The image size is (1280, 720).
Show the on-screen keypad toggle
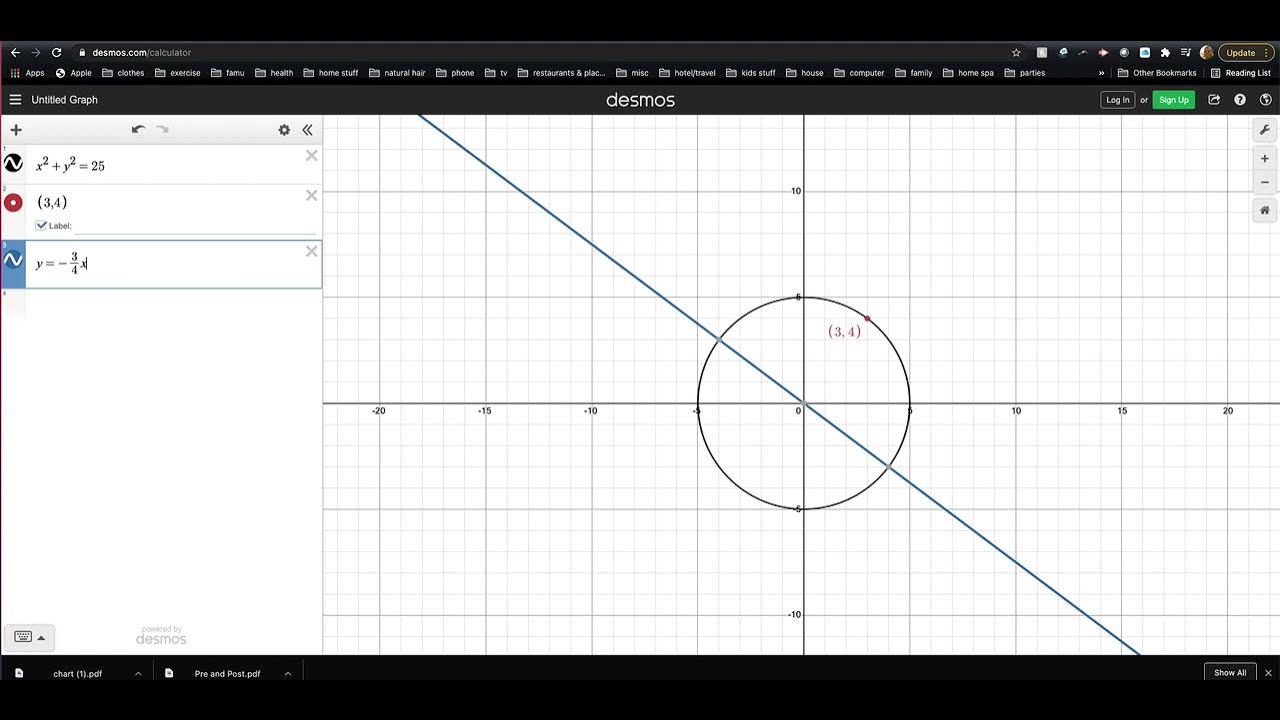28,637
